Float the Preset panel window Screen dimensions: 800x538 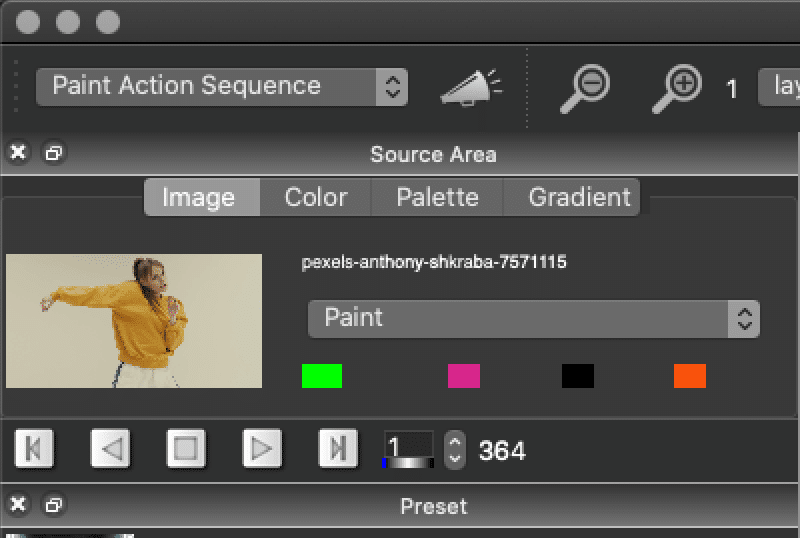tap(54, 504)
